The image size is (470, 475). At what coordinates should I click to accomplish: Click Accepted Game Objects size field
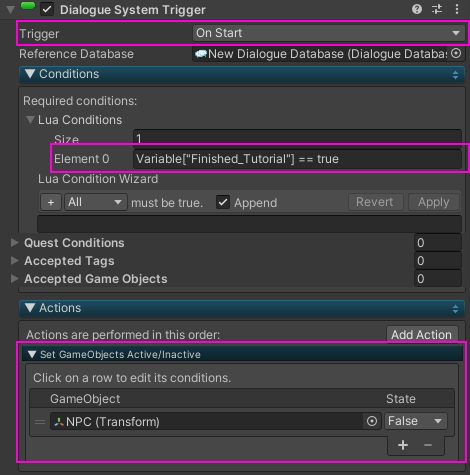point(438,279)
